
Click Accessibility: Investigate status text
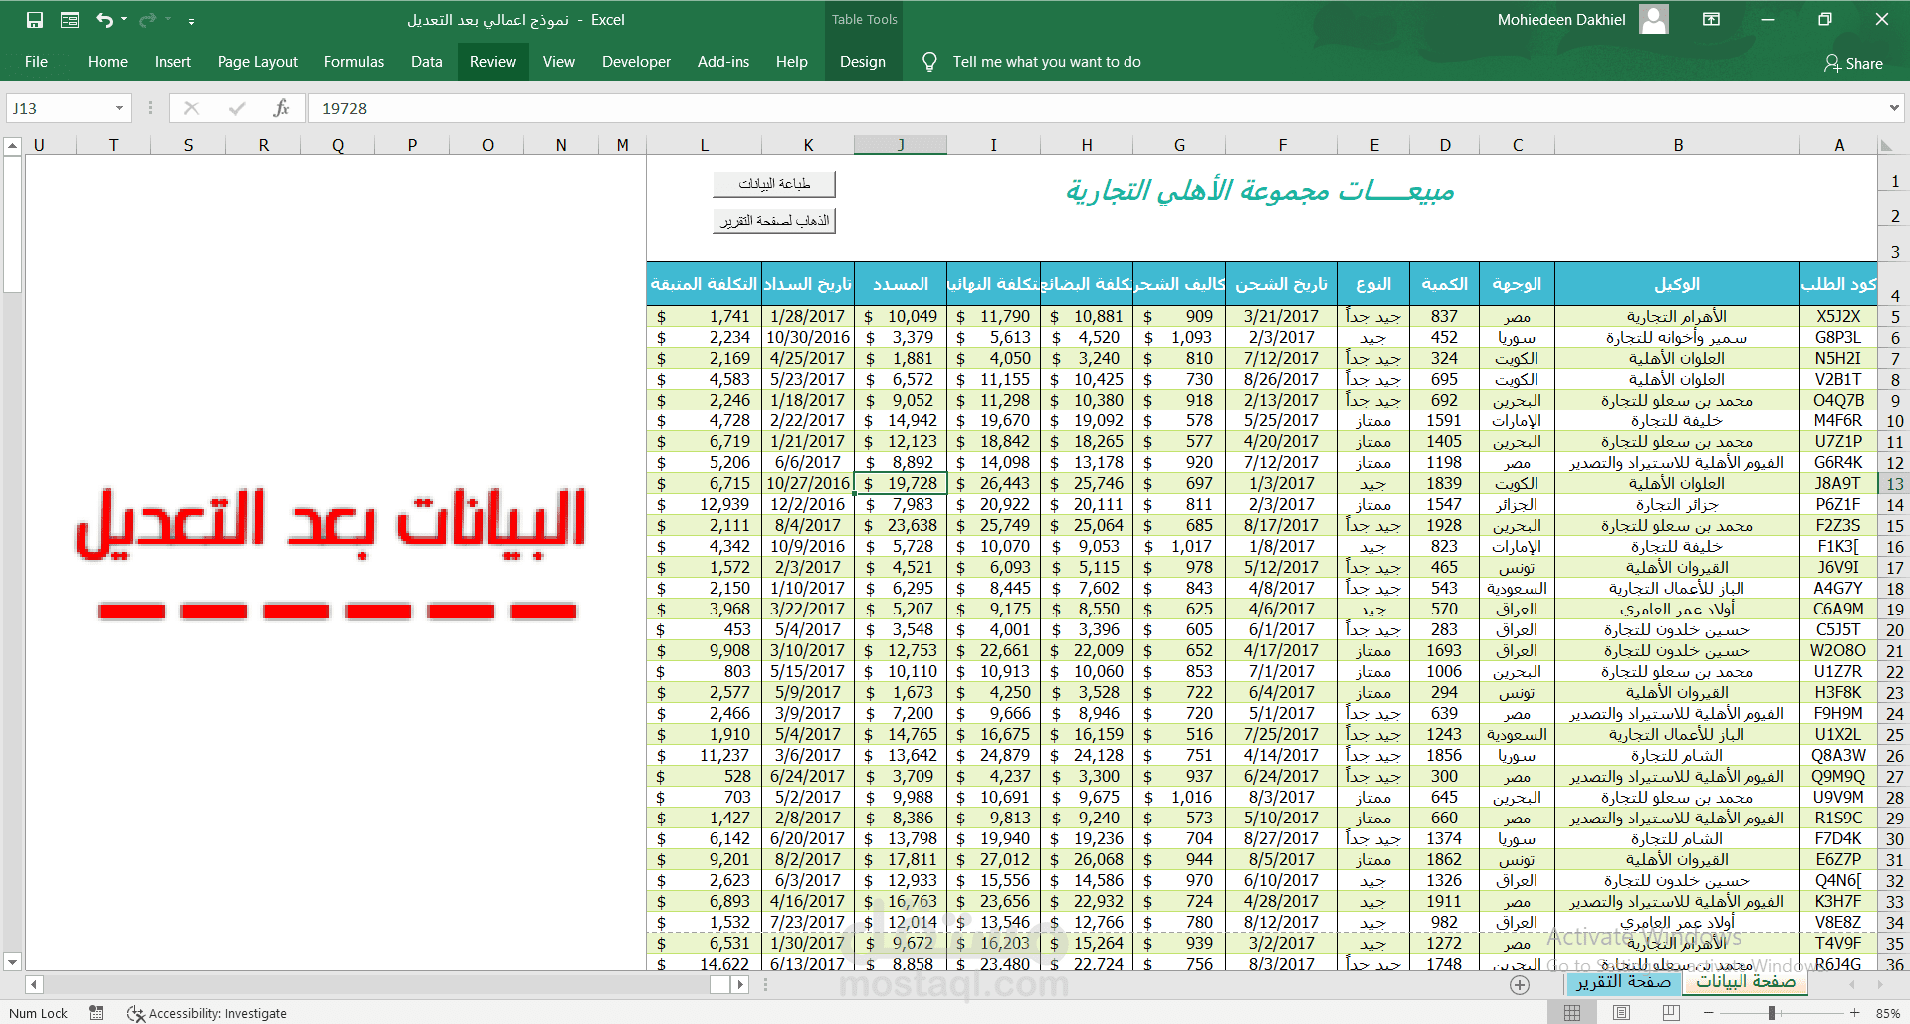pos(218,1013)
